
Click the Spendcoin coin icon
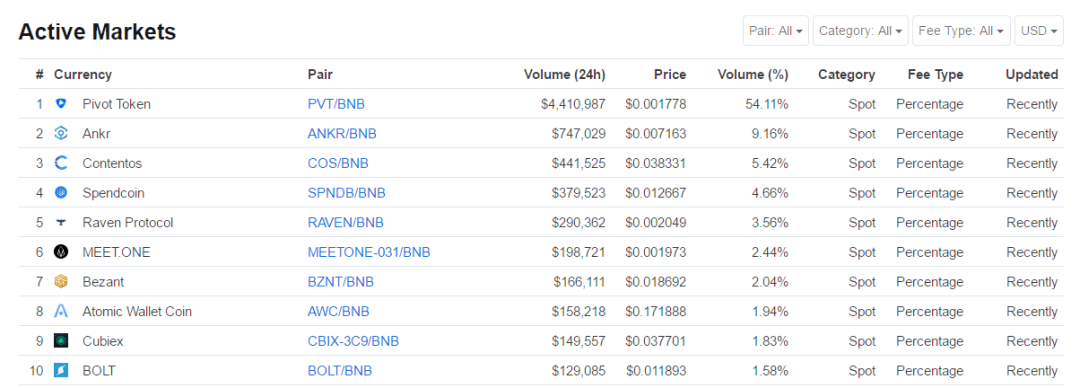click(61, 193)
